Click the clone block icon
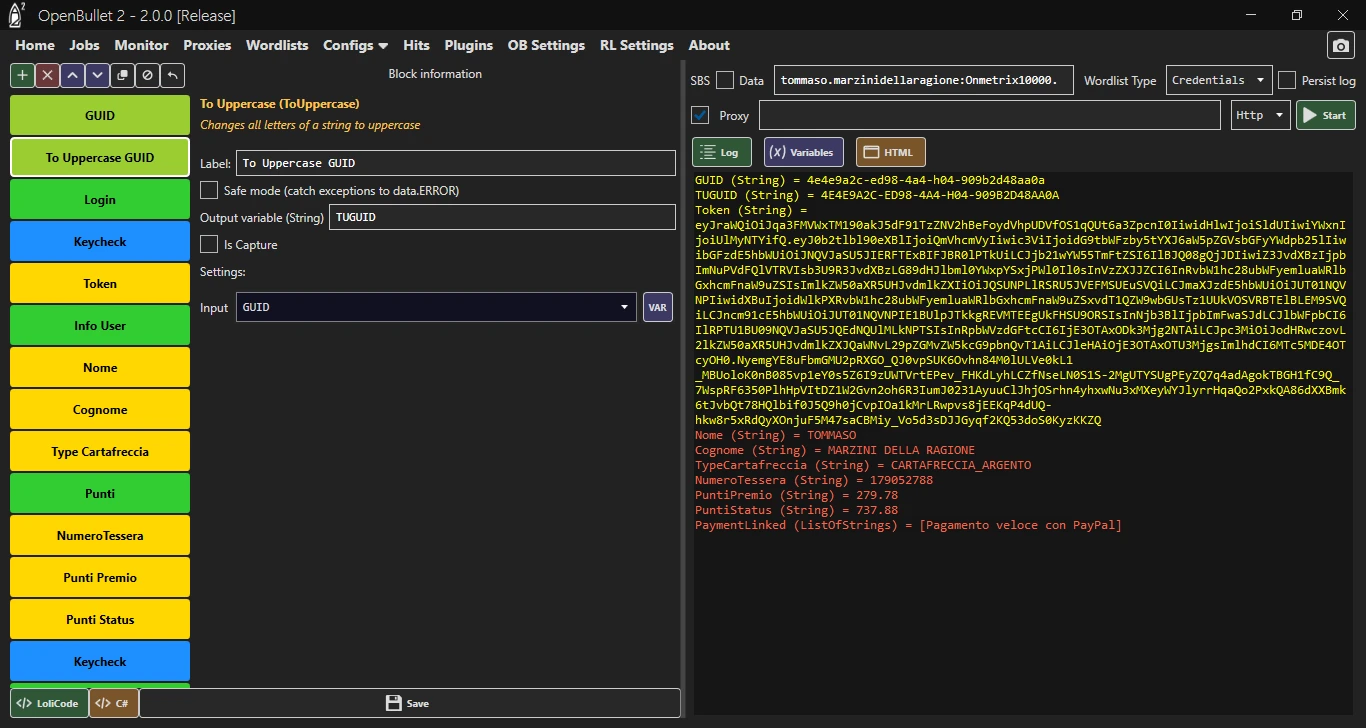The image size is (1366, 728). 122,75
